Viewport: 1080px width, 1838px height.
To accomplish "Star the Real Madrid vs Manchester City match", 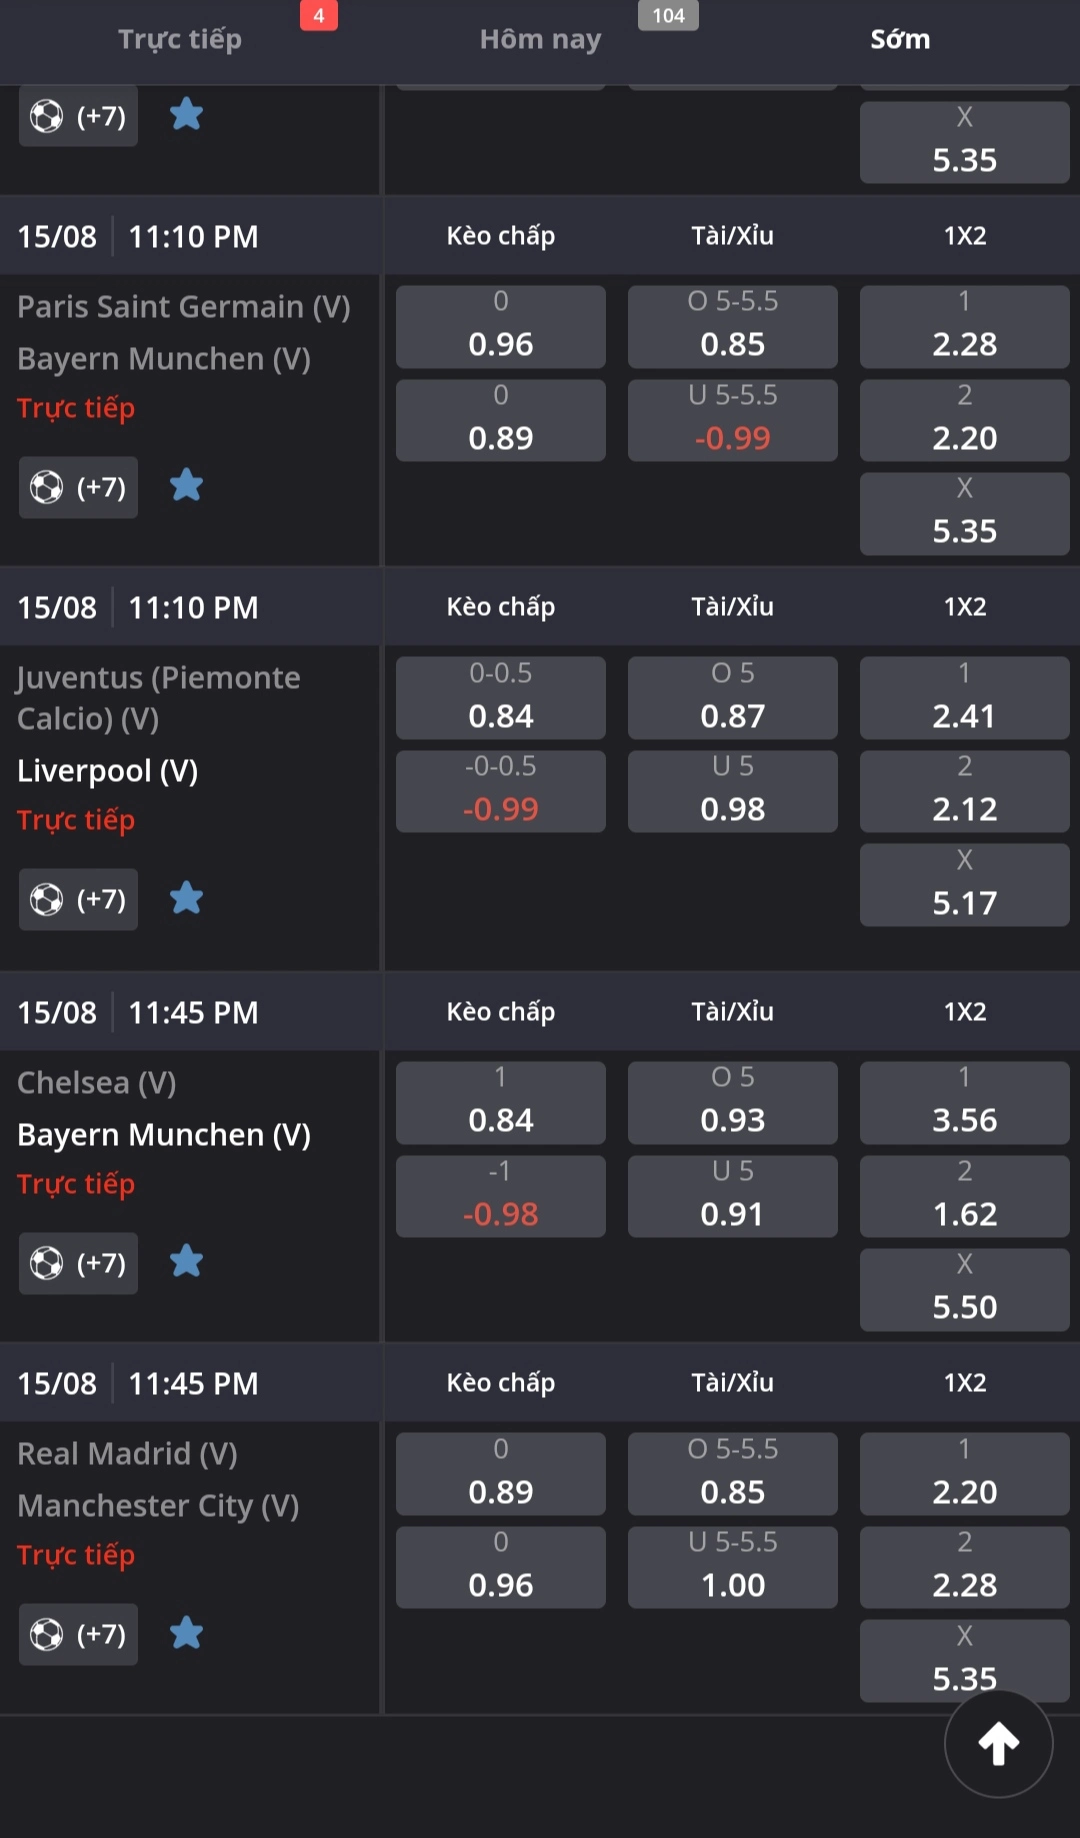I will pos(186,1634).
